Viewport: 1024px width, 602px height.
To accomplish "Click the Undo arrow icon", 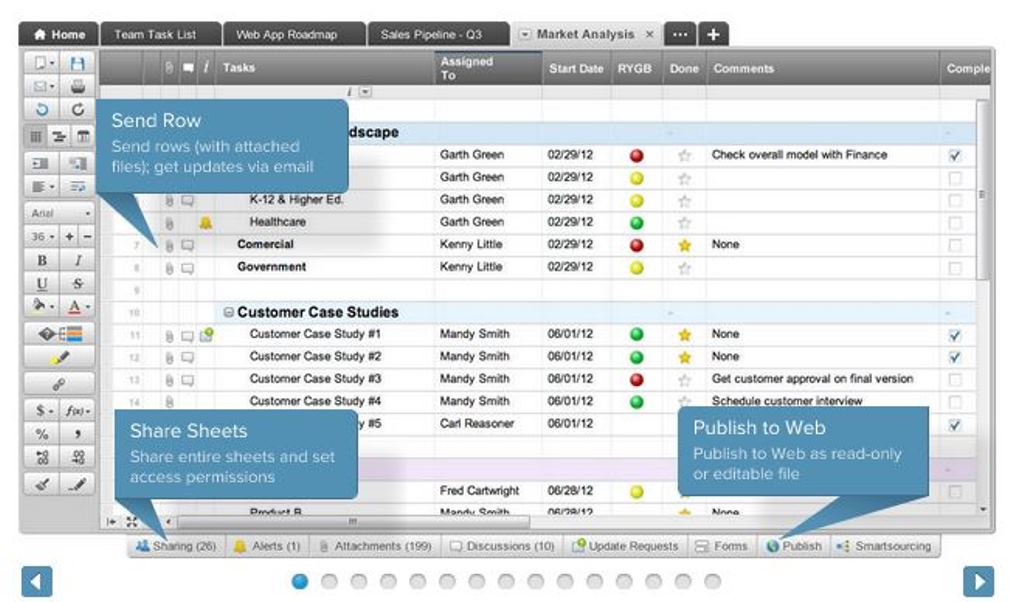I will click(x=42, y=110).
